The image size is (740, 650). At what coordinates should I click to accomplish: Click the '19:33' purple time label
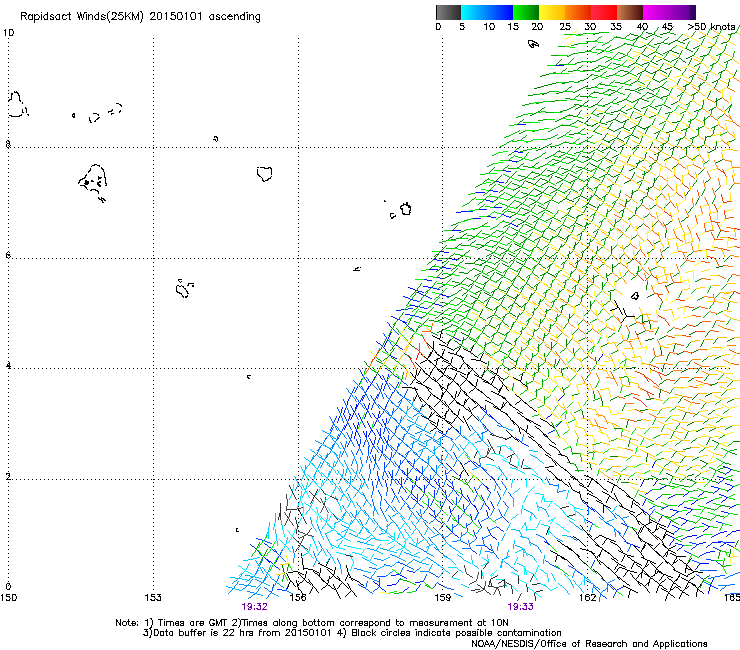(x=520, y=607)
